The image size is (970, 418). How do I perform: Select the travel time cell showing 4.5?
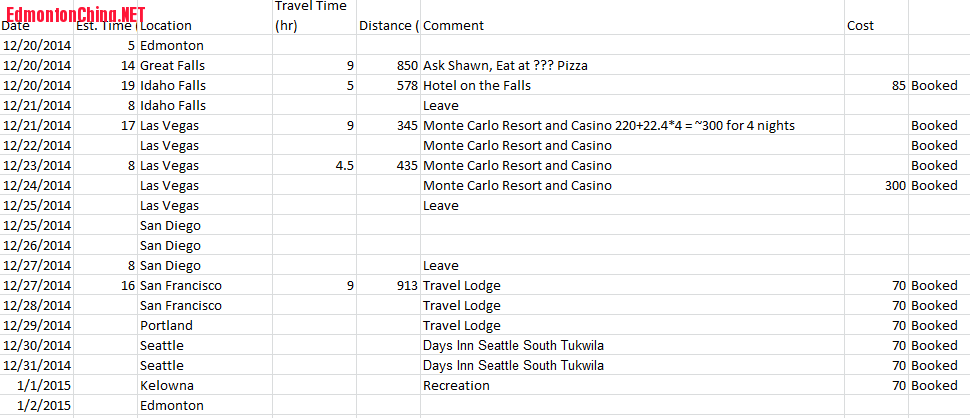(x=344, y=165)
